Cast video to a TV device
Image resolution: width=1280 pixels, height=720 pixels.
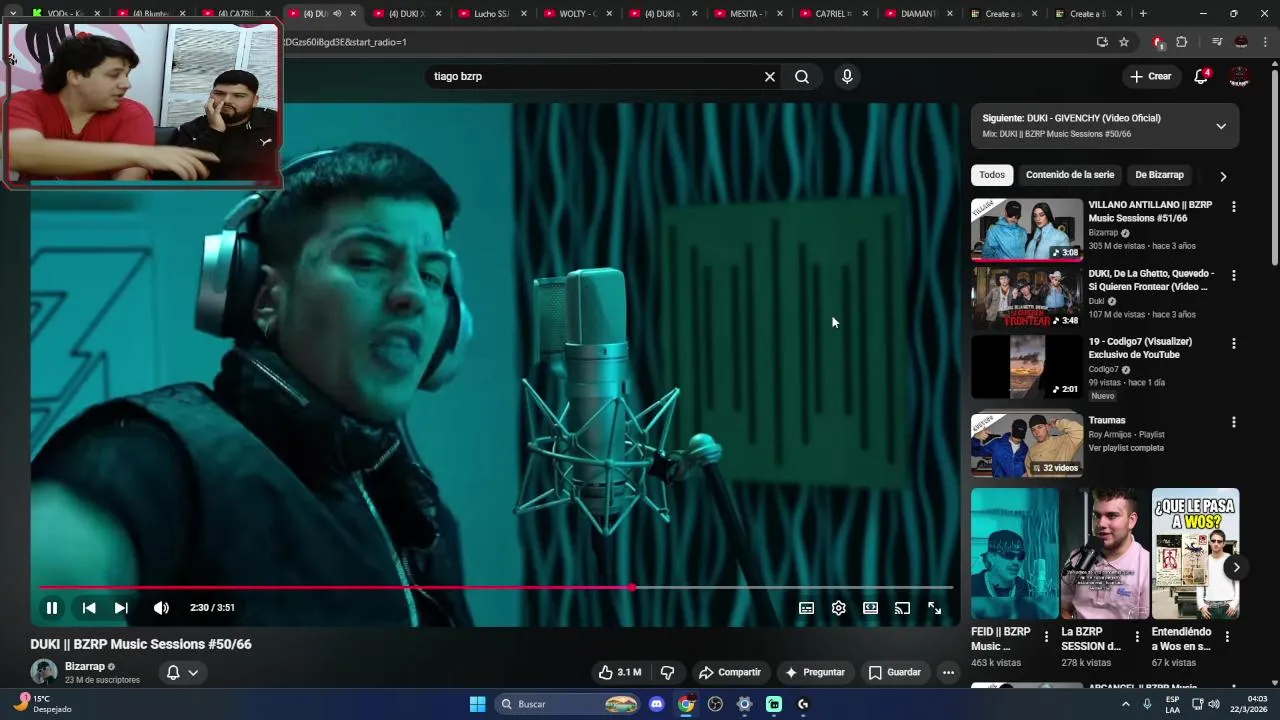pyautogui.click(x=902, y=608)
